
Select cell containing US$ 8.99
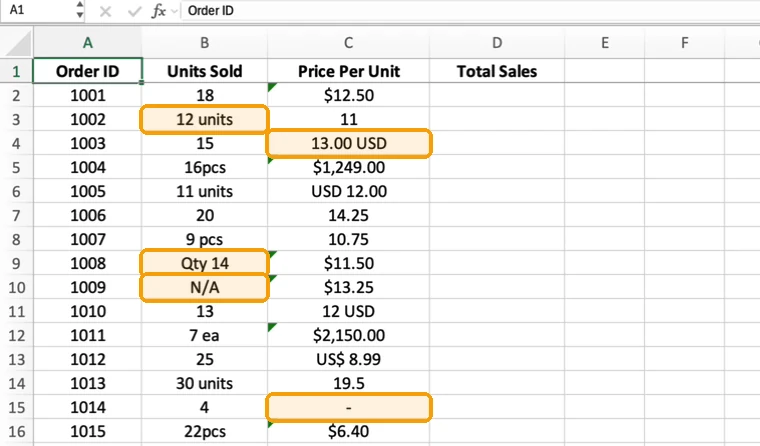pyautogui.click(x=348, y=359)
